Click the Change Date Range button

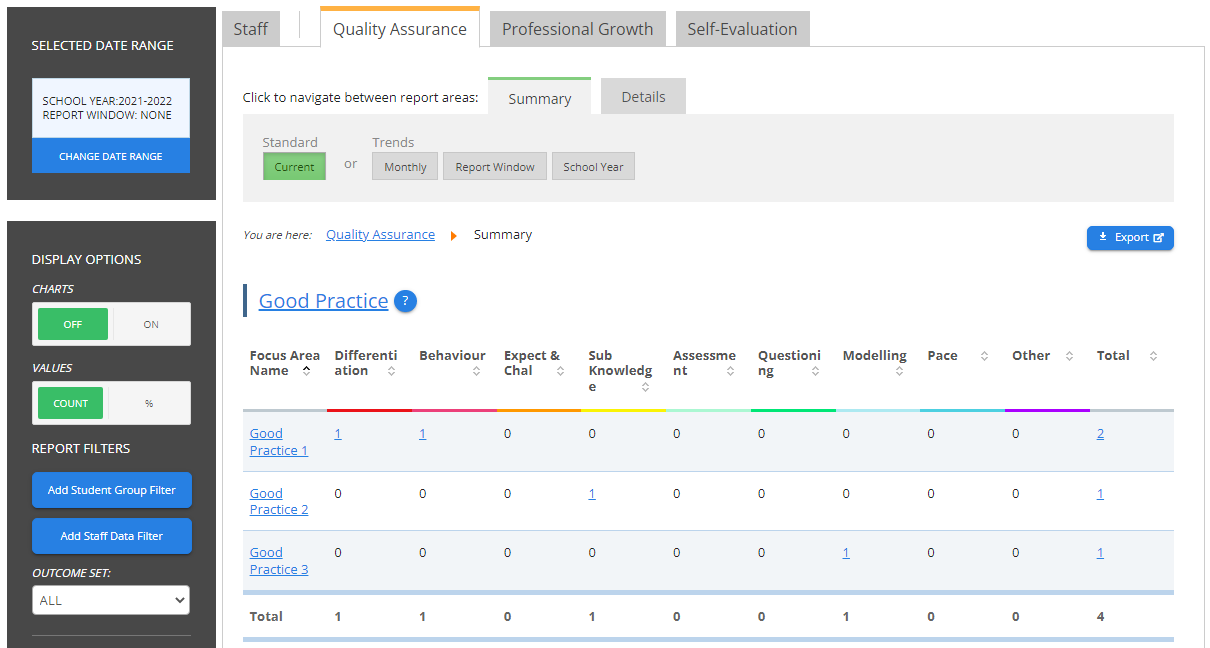point(111,157)
